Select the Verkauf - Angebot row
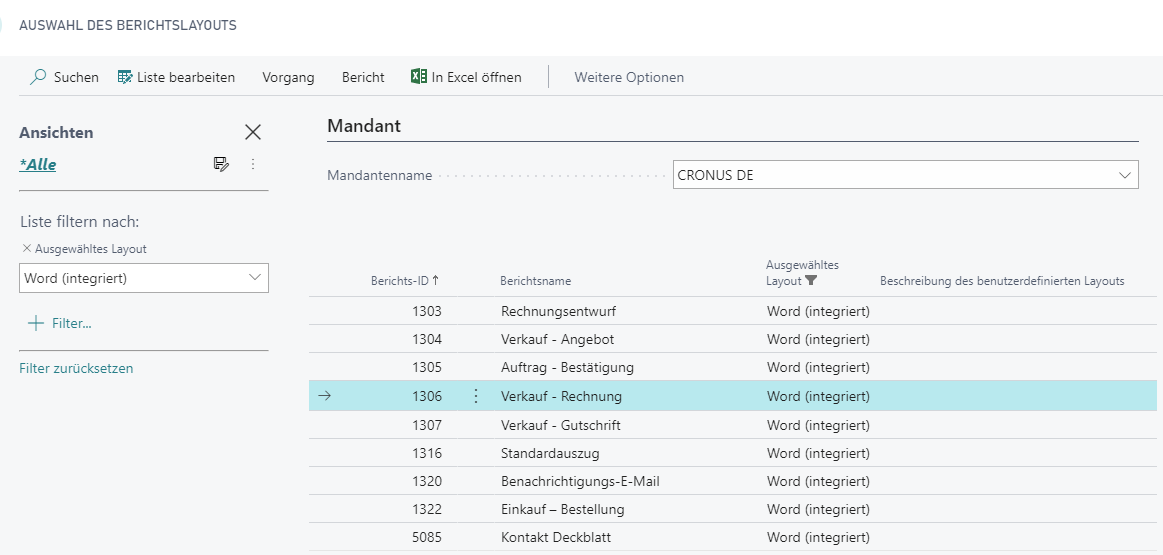 click(x=733, y=339)
